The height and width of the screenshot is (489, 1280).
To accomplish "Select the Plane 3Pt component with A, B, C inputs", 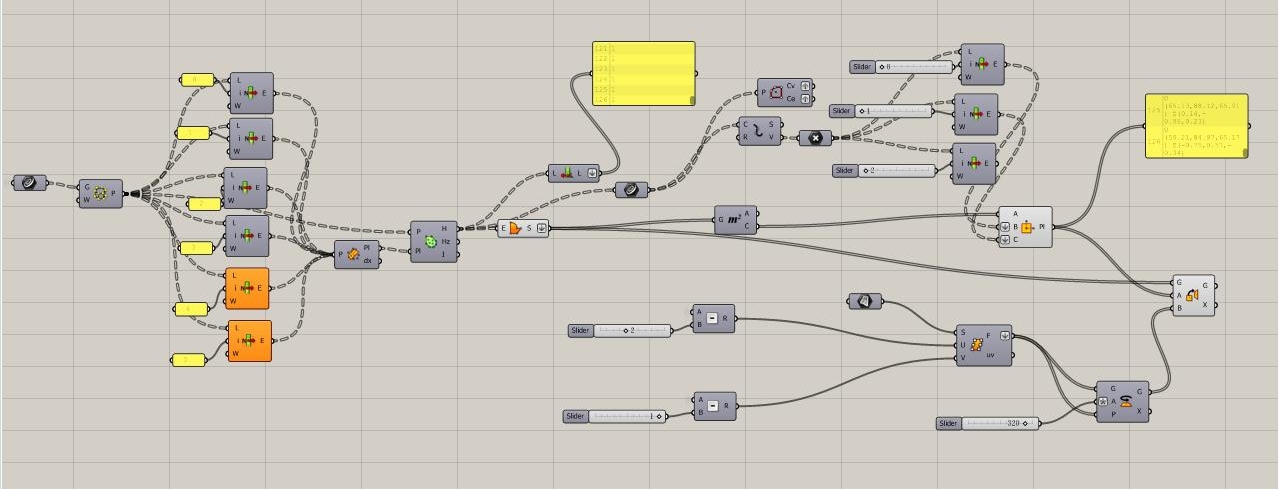I will coord(1025,227).
